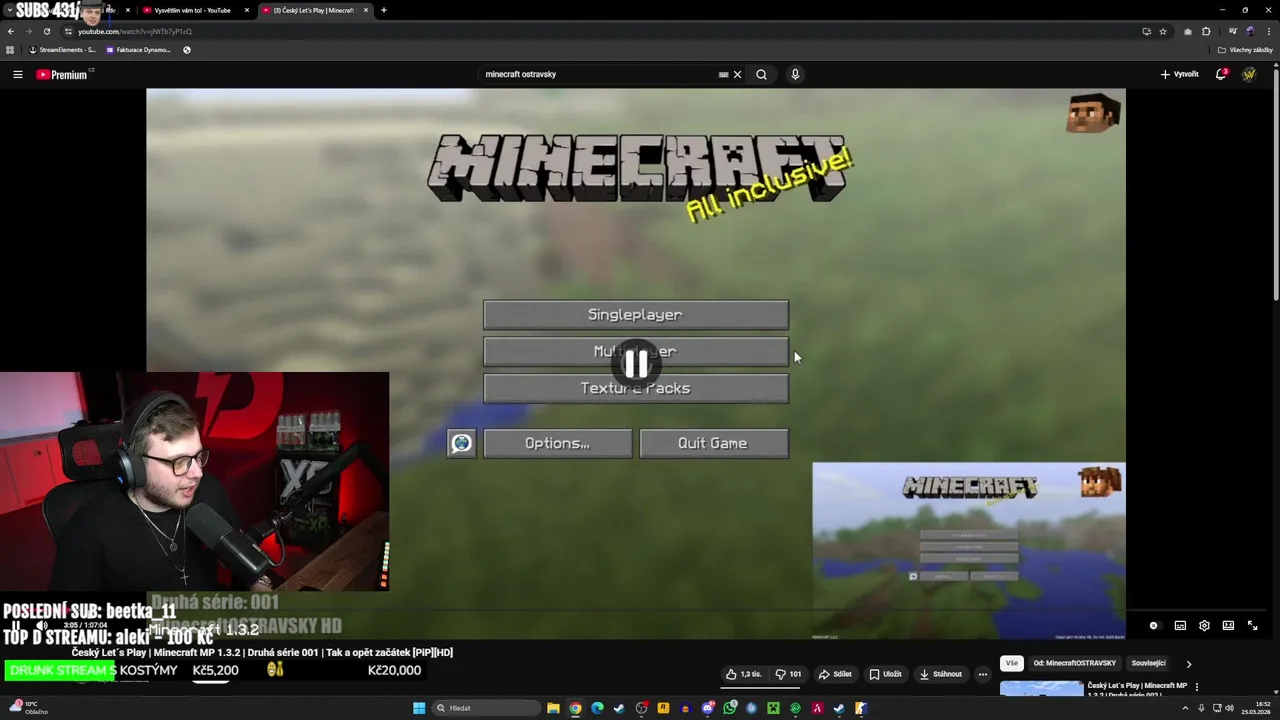Viewport: 1280px width, 720px height.
Task: Show more filter chips with right arrow
Action: tap(1188, 663)
